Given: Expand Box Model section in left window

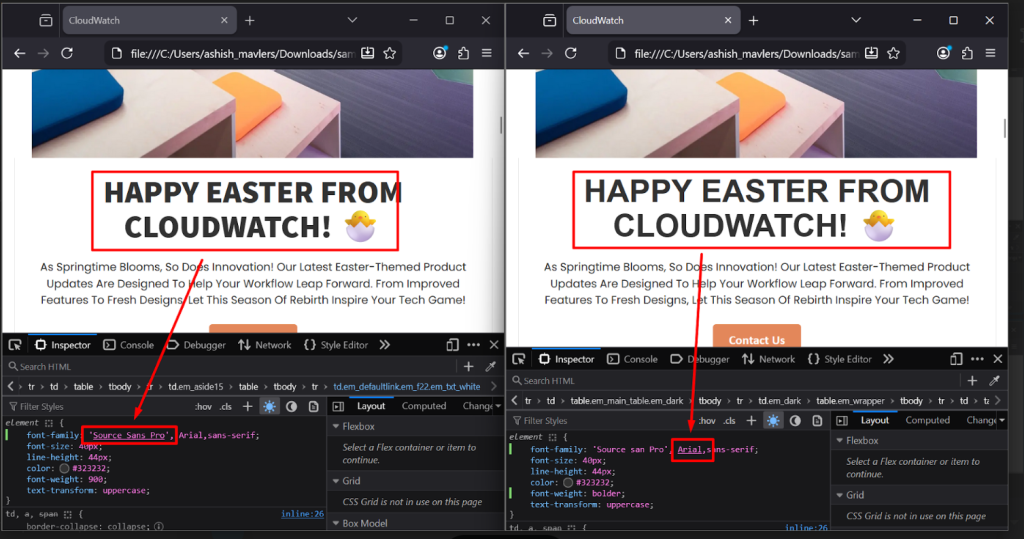Looking at the screenshot, I should coord(336,523).
